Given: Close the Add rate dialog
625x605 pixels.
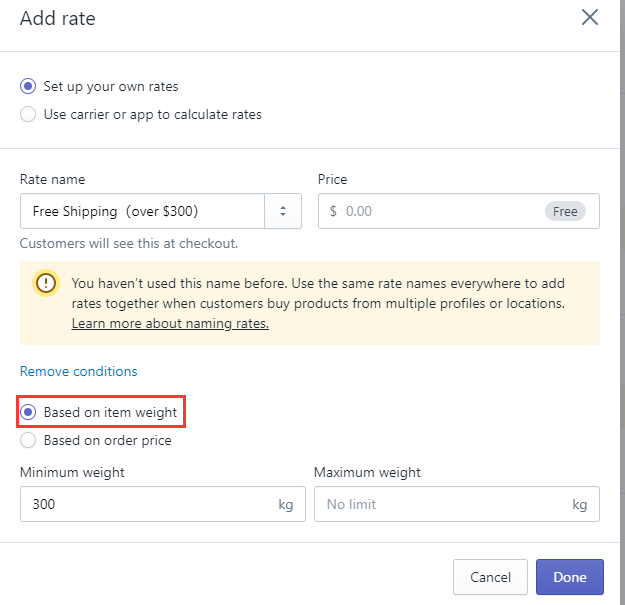Looking at the screenshot, I should click(x=590, y=17).
